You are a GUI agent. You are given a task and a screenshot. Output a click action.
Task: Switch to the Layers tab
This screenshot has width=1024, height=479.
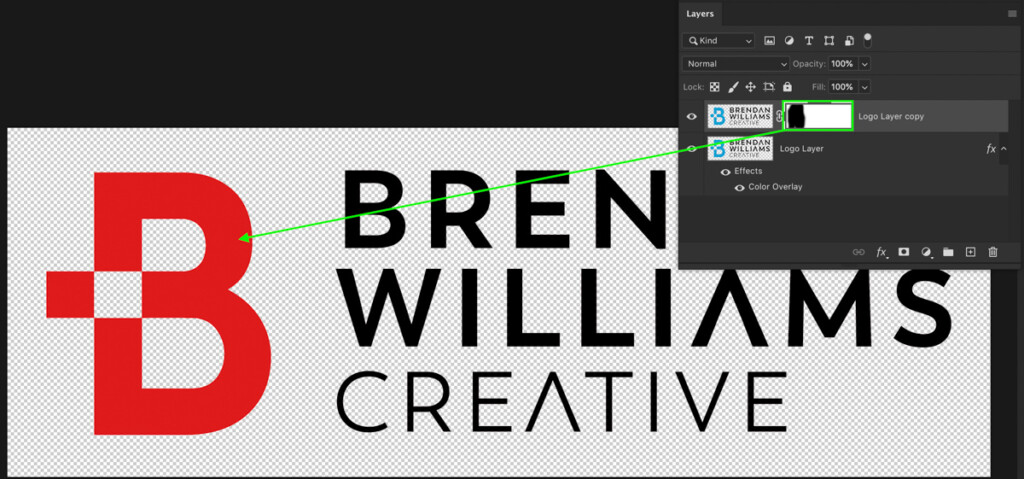click(x=700, y=14)
